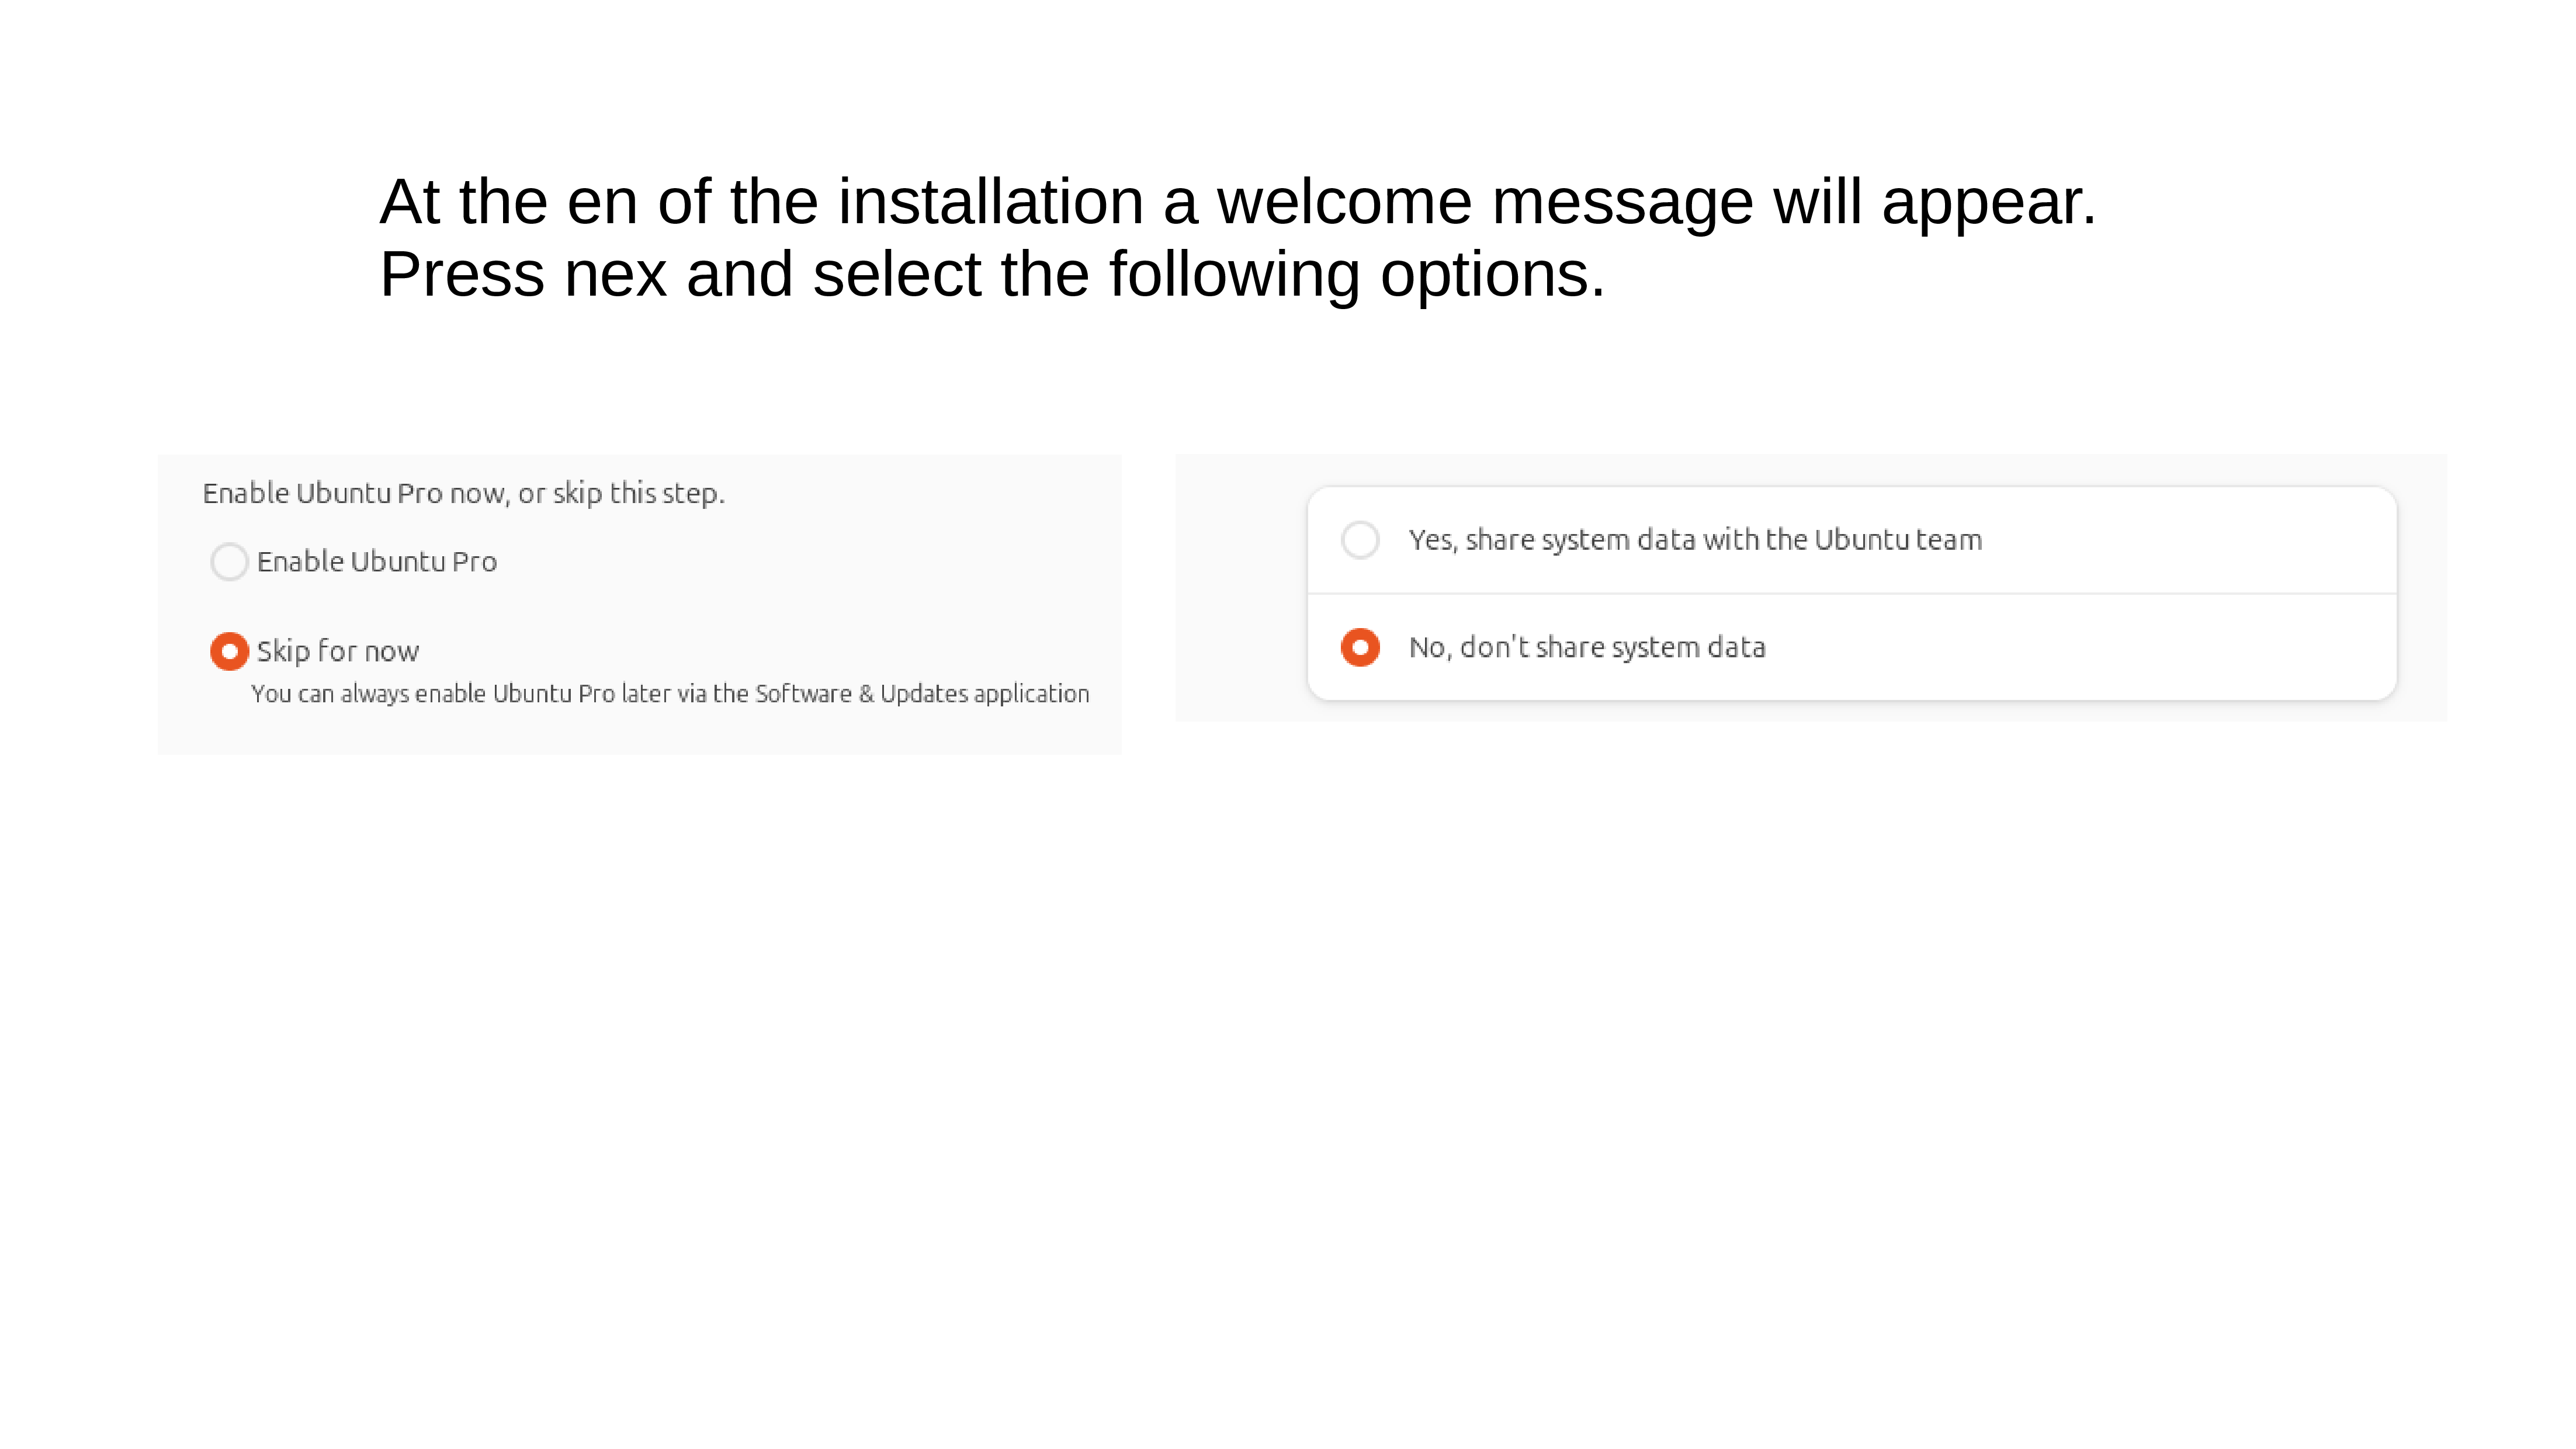Image resolution: width=2576 pixels, height=1449 pixels.
Task: Click the "Enable Ubuntu Pro now, or skip this step." heading
Action: (464, 493)
